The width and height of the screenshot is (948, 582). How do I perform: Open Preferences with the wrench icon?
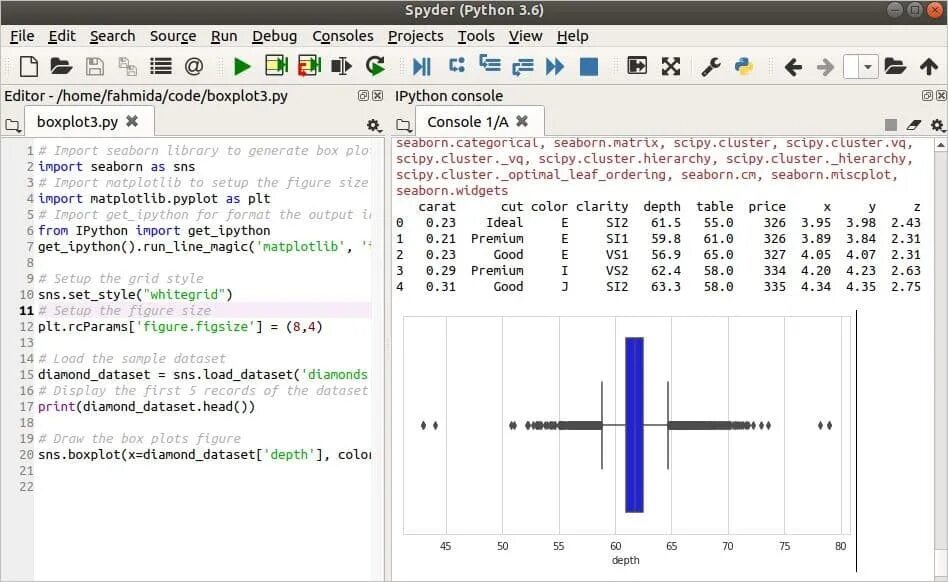click(x=711, y=66)
